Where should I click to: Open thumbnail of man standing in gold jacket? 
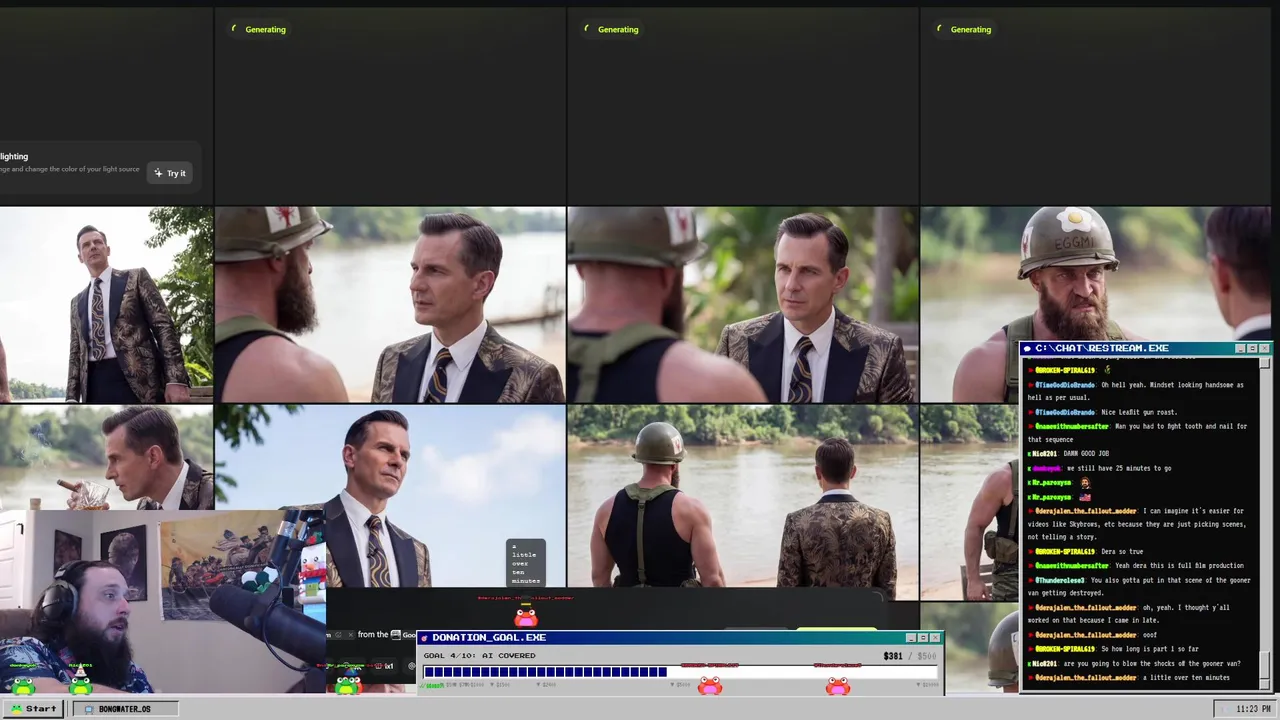pos(106,304)
